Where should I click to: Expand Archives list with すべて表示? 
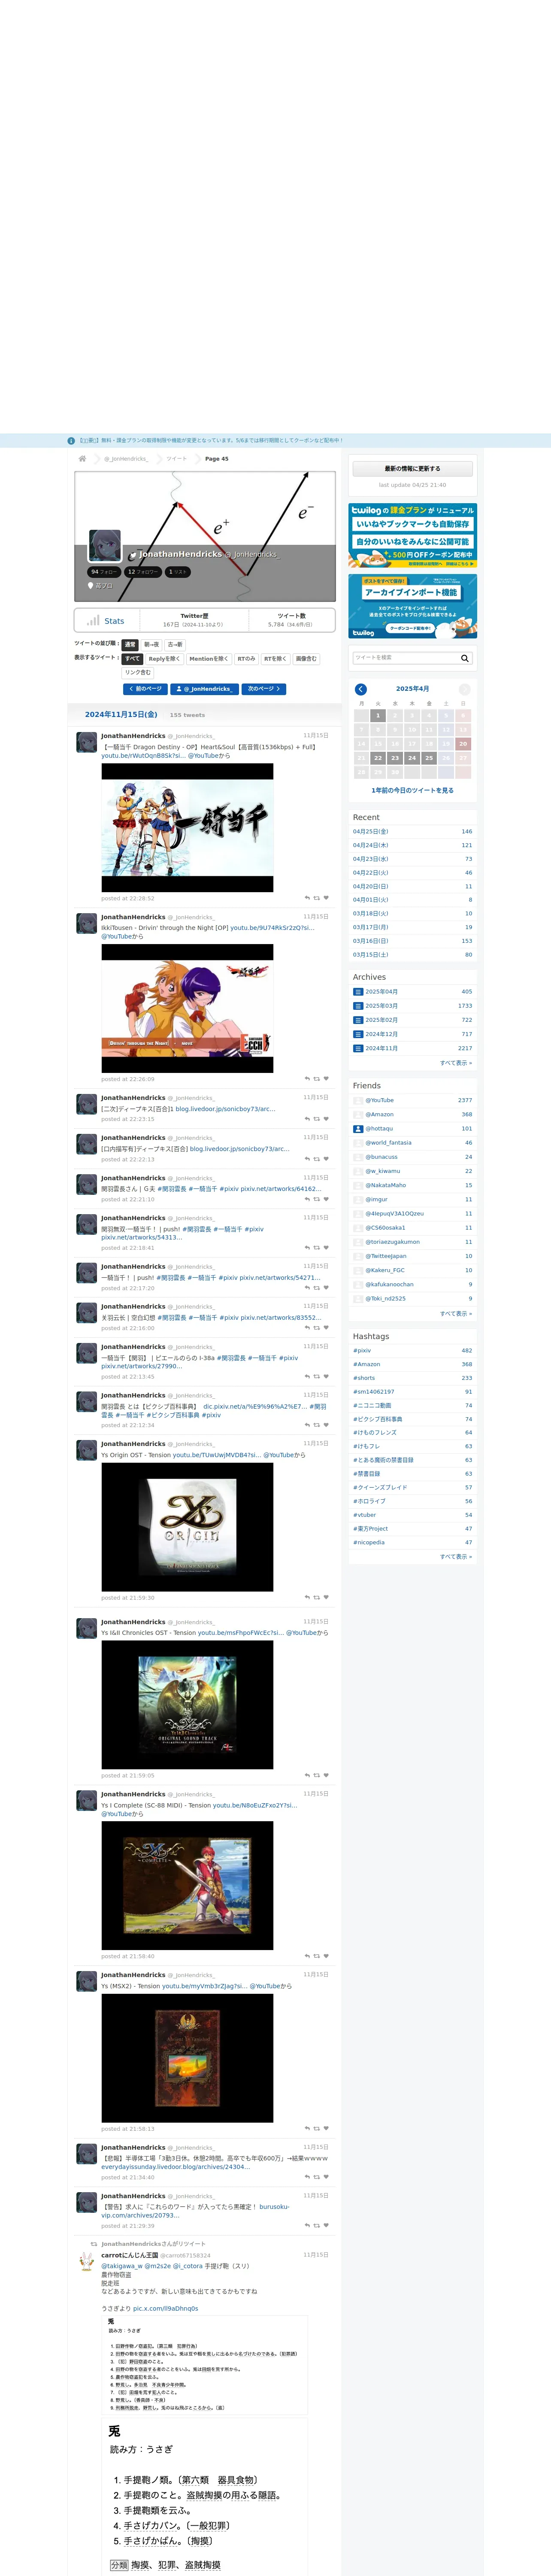(456, 1063)
